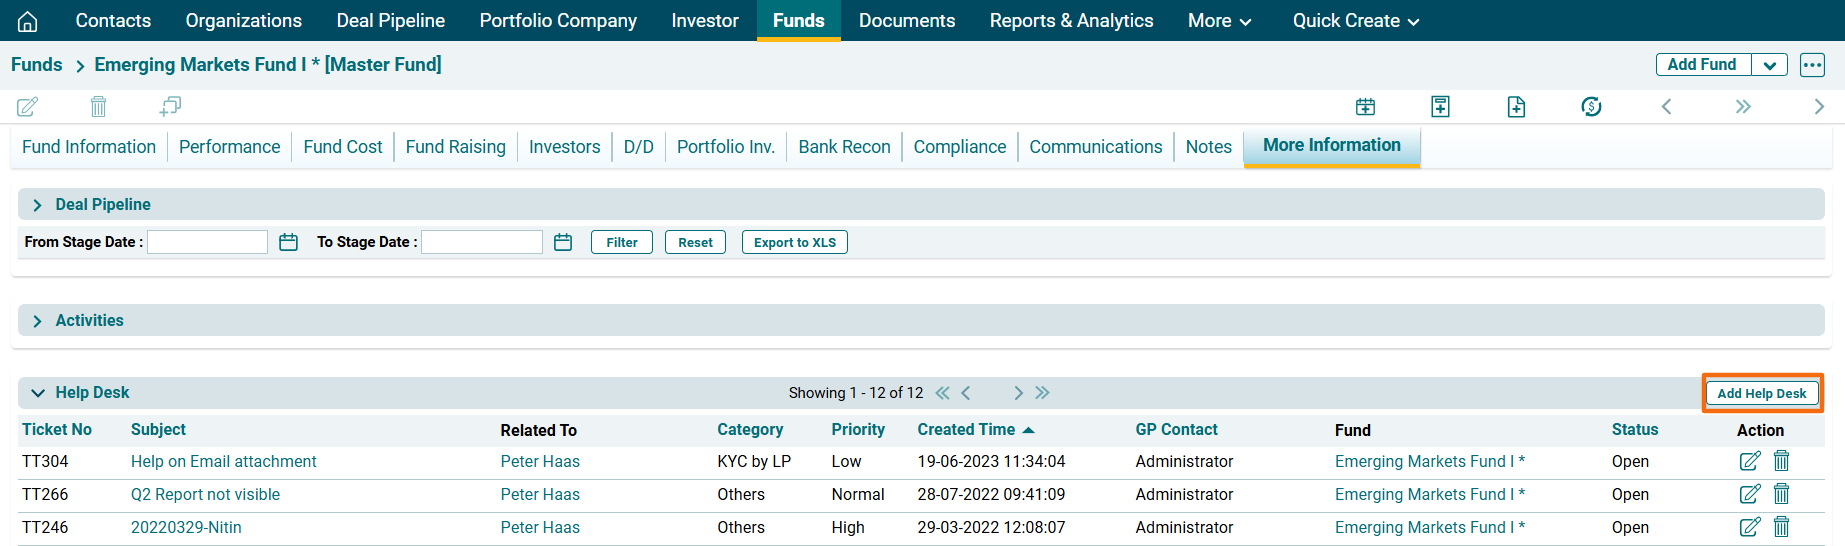Open the Quick Create dropdown menu

[x=1355, y=21]
